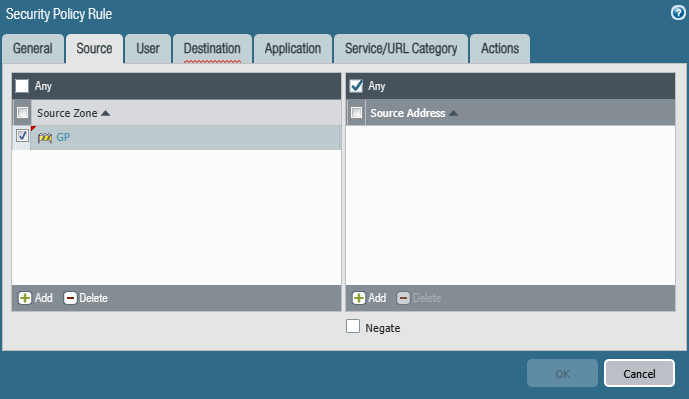Click the disabled Delete label under Source Address
This screenshot has width=689, height=399.
pos(427,298)
